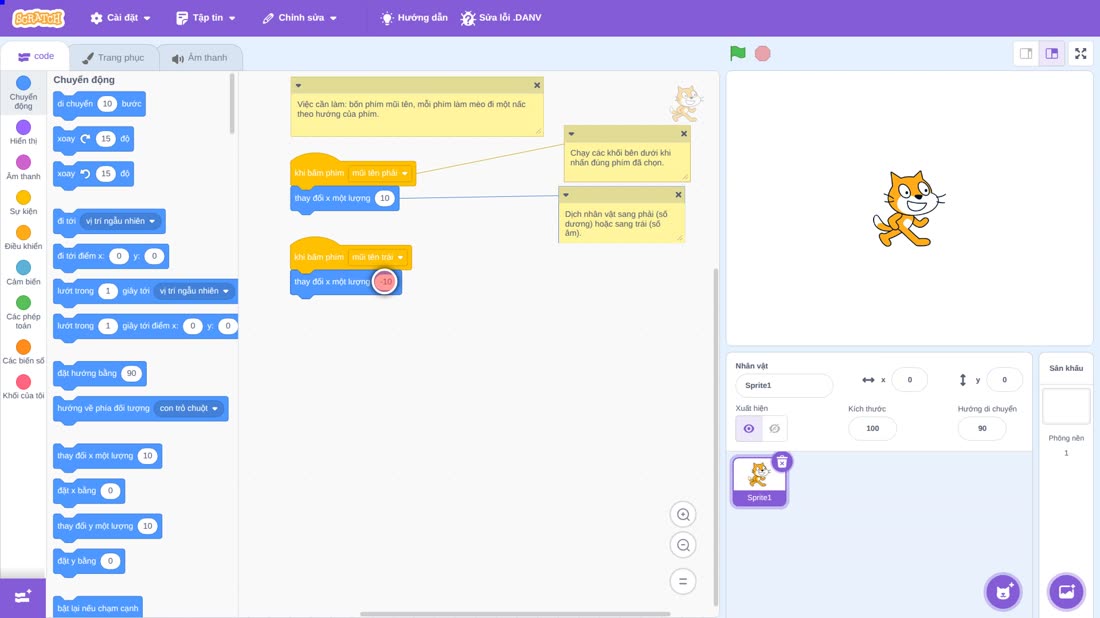Select the Hiển thị block category

(x=23, y=133)
